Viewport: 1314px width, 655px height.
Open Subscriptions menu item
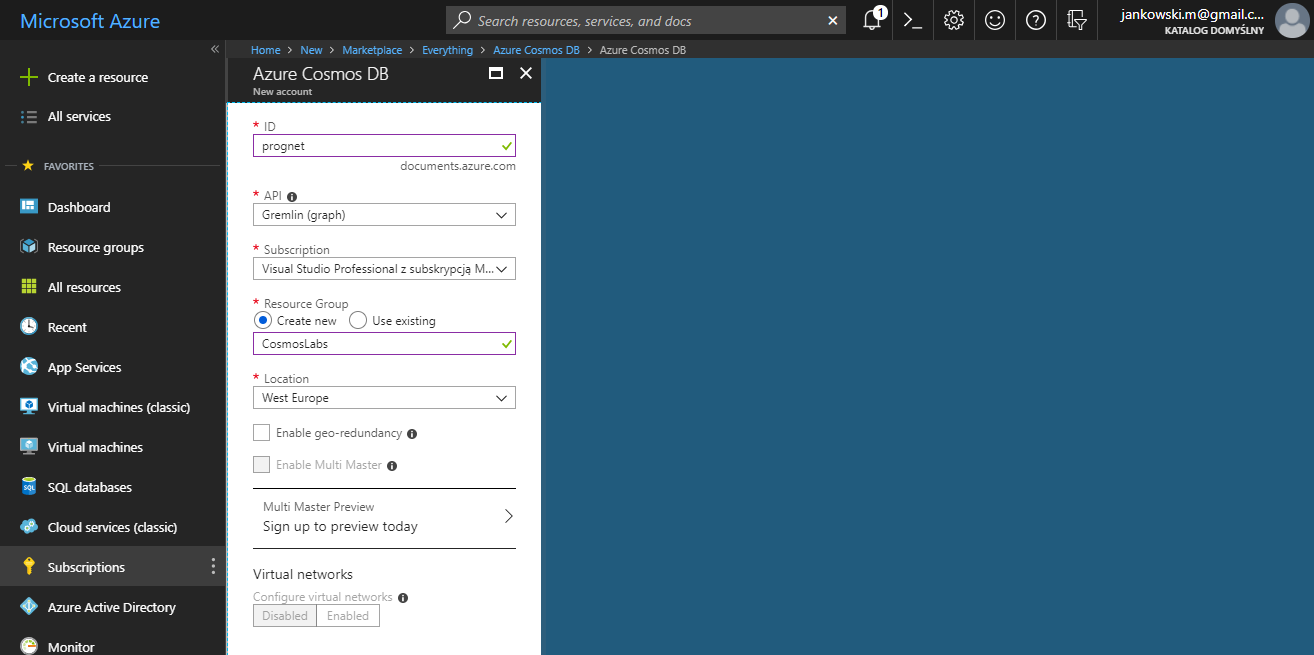tap(113, 567)
